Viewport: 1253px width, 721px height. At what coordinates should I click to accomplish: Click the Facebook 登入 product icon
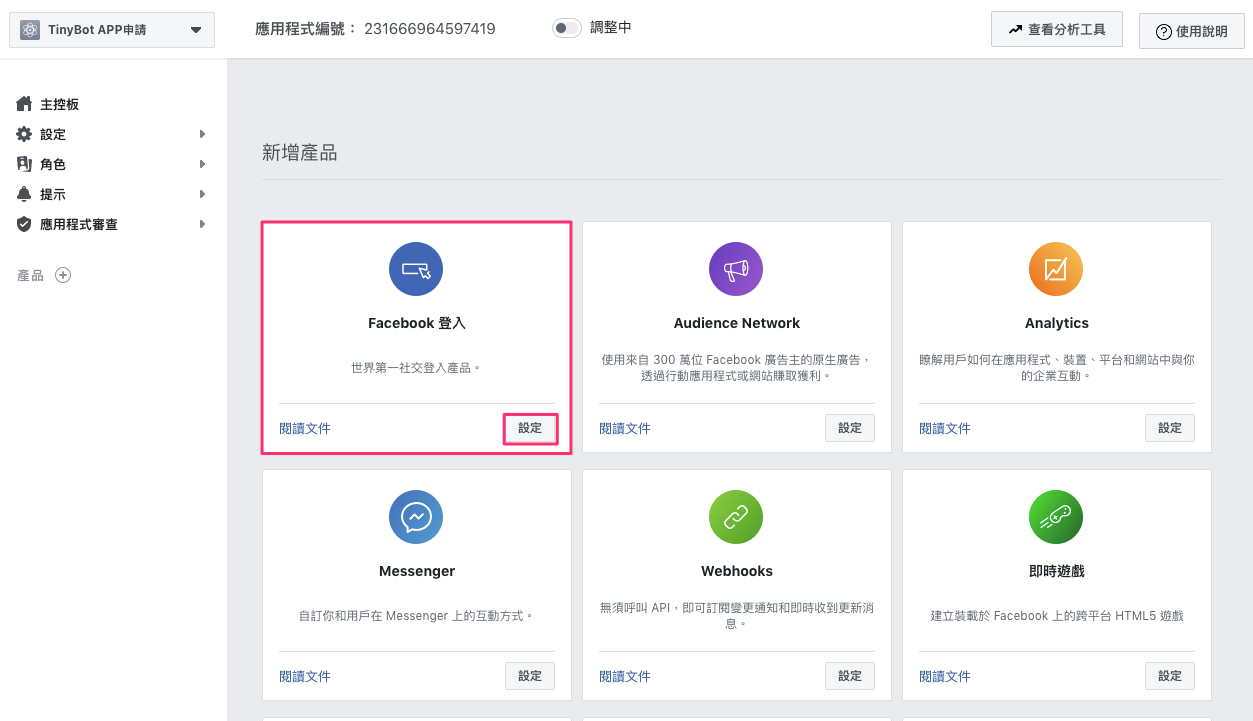(416, 269)
